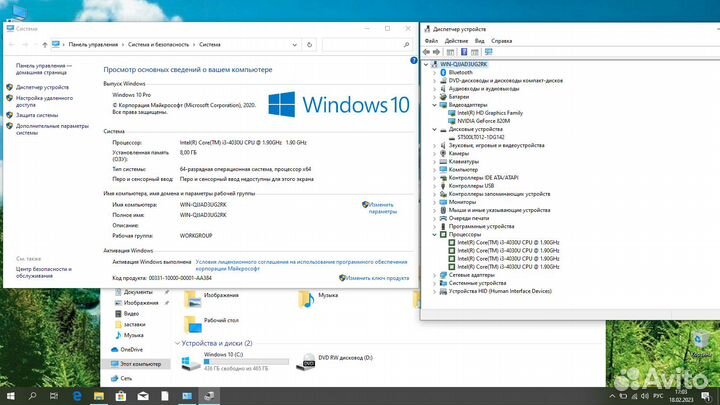The image size is (720, 405).
Task: Expand the Батареи category
Action: 434,97
